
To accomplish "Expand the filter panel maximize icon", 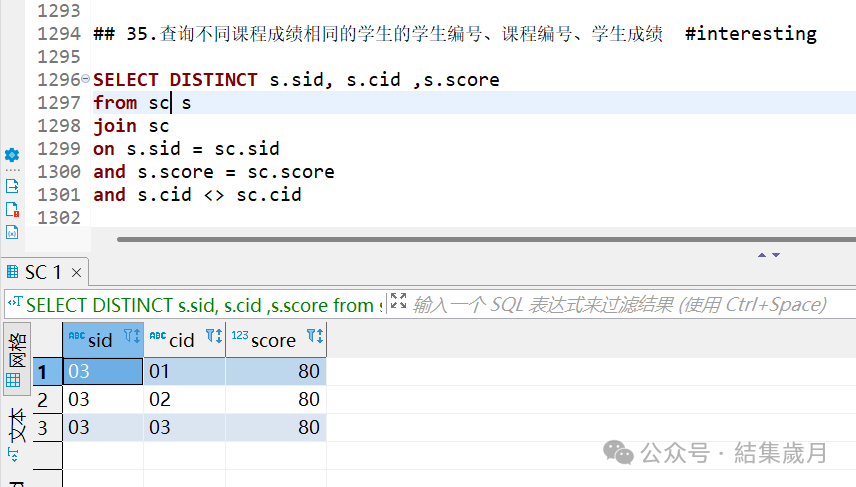I will (399, 301).
